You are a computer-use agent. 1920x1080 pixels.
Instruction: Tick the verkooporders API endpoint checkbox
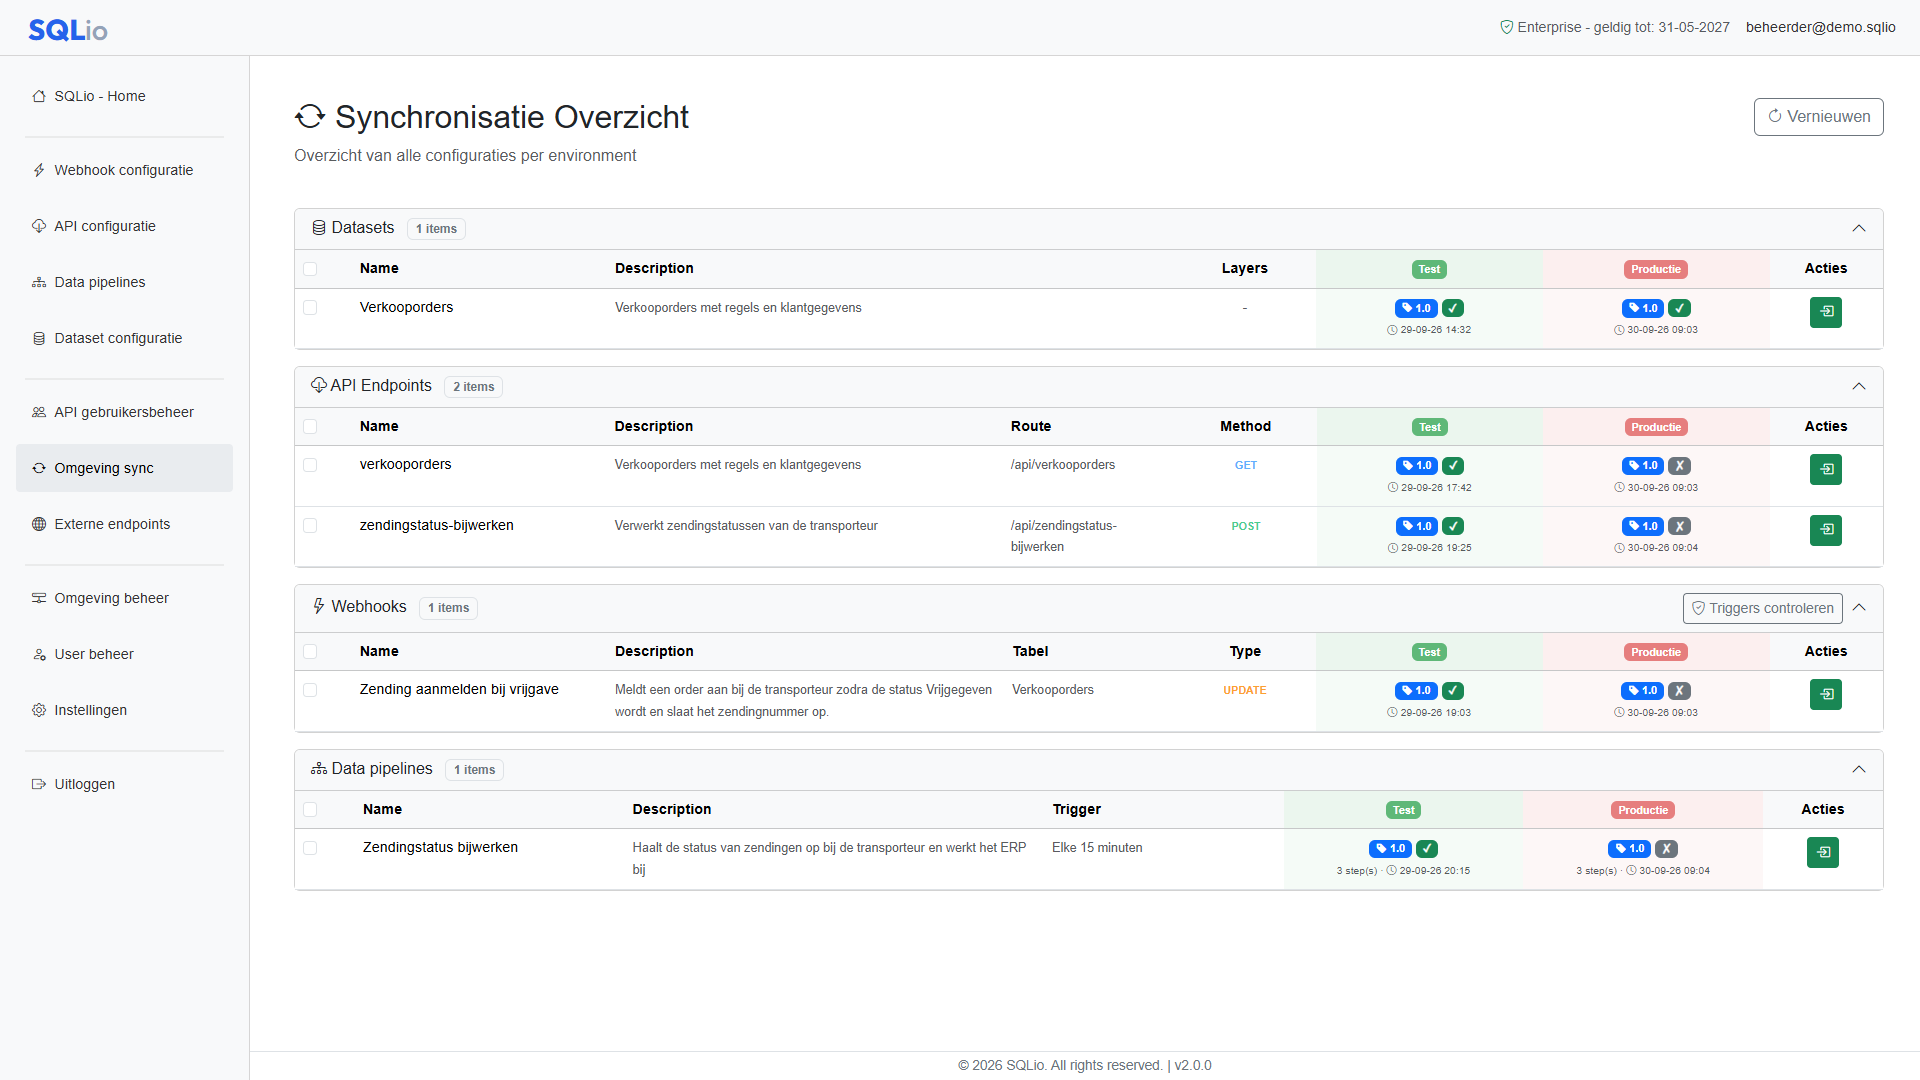tap(310, 465)
